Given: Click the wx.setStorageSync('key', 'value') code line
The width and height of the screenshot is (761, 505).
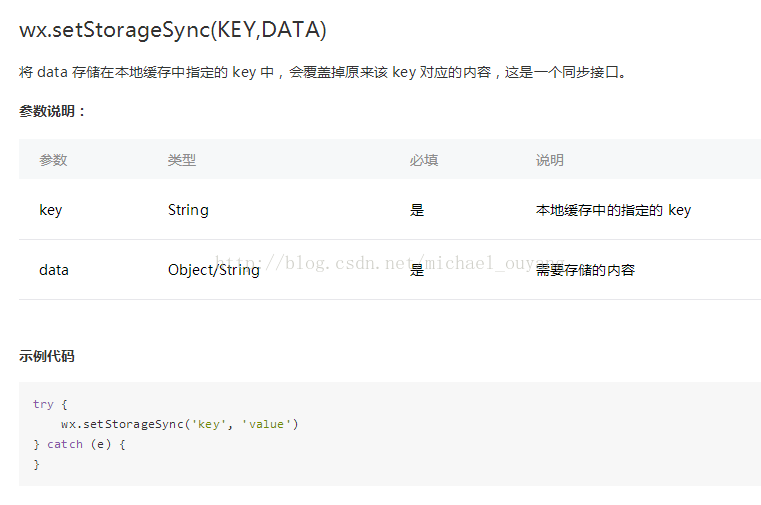Looking at the screenshot, I should [x=180, y=424].
